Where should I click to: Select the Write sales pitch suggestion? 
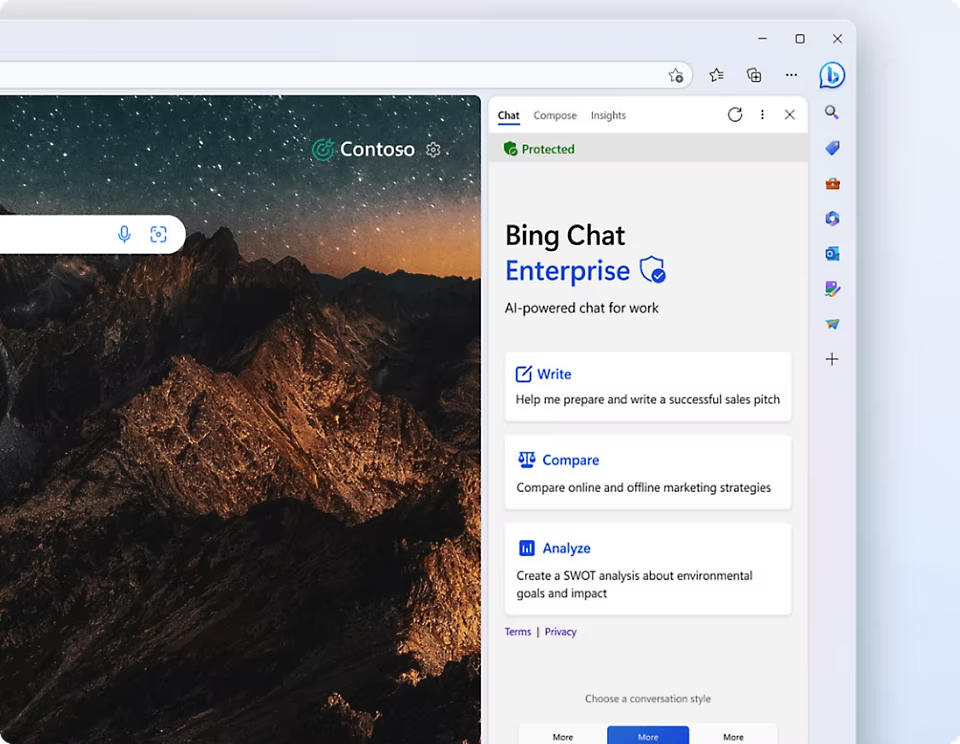click(648, 386)
